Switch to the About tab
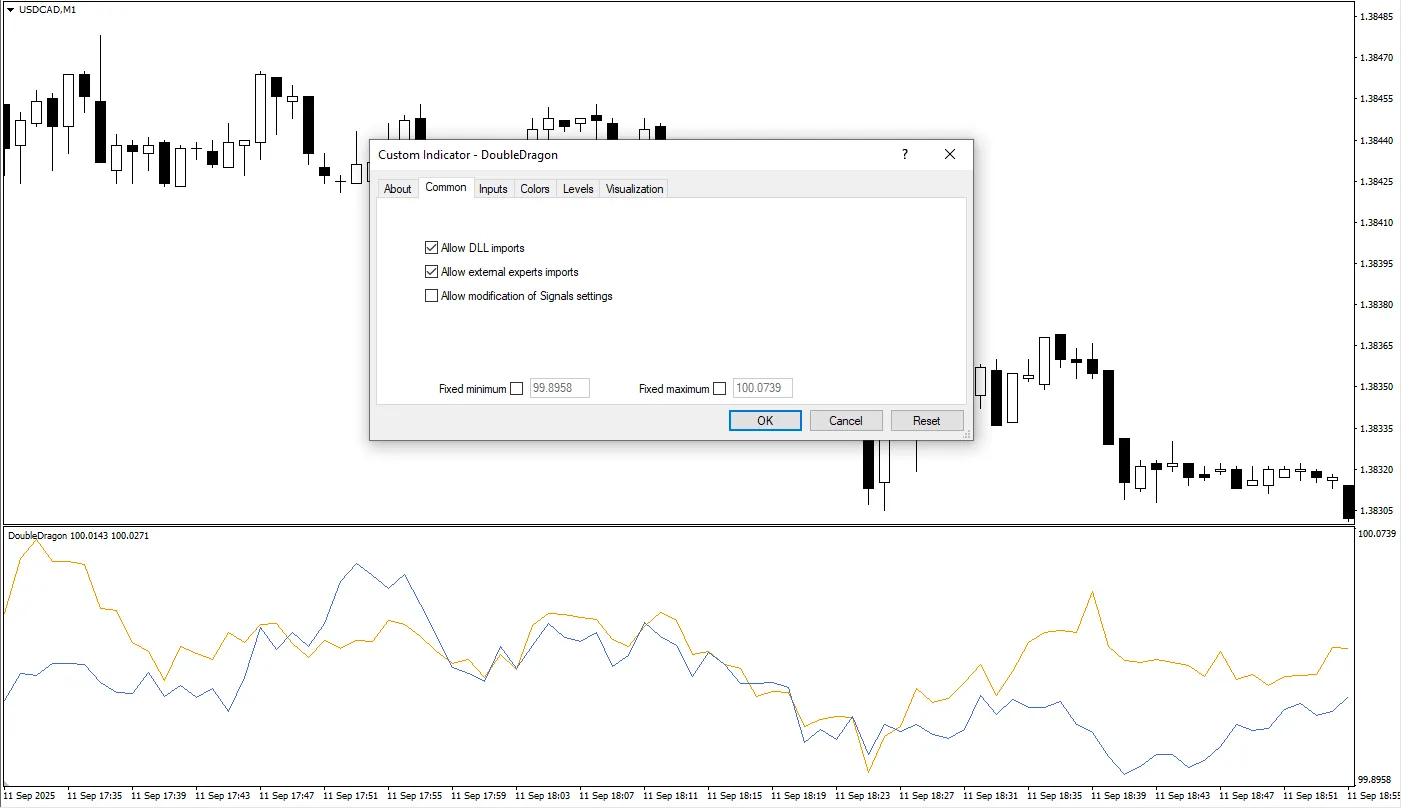Screen dimensions: 1401x809 point(398,189)
